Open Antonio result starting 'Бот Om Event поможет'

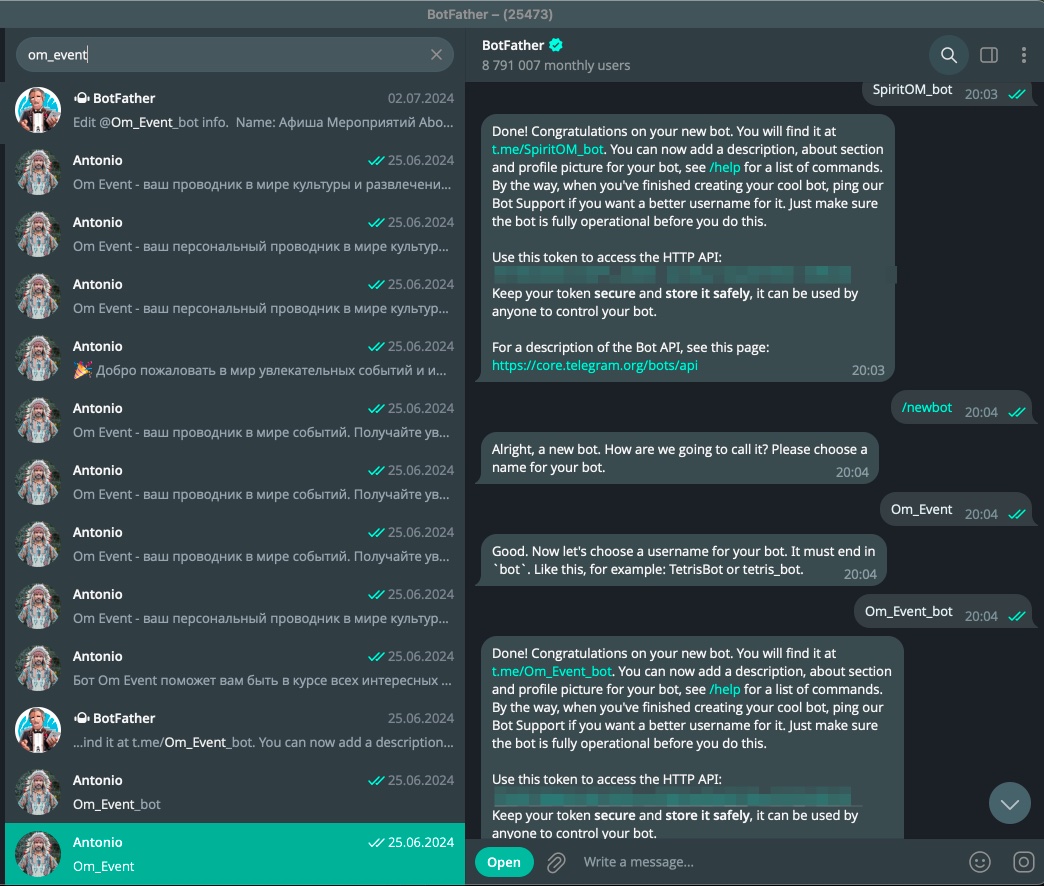[x=234, y=668]
